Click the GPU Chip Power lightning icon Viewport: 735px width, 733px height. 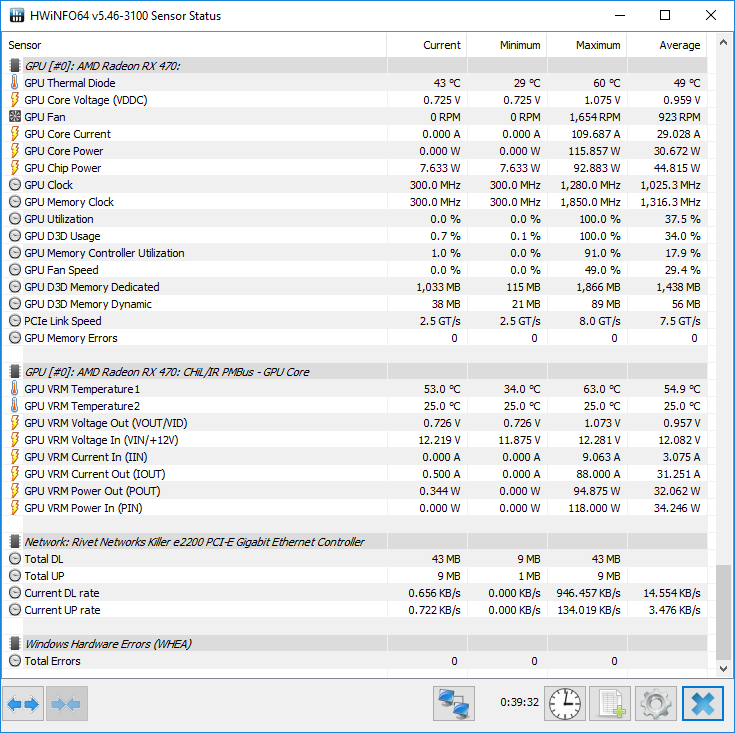coord(15,167)
